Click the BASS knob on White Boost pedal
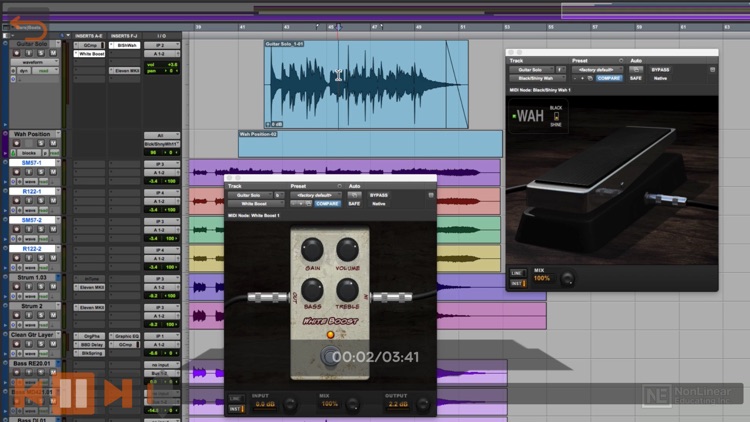Viewport: 750px width, 422px height. 312,290
